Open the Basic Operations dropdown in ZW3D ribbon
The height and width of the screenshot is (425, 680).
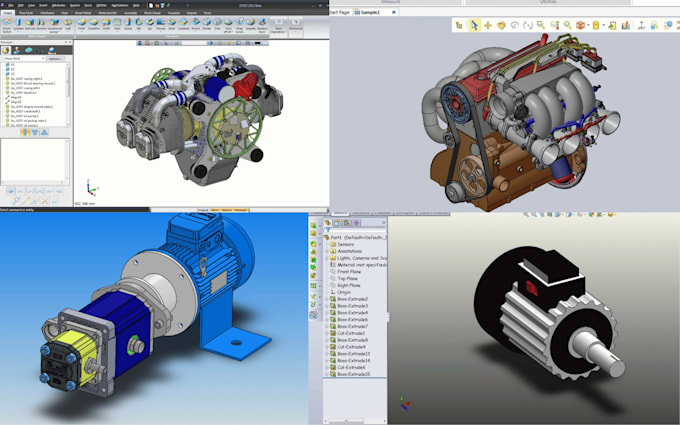(x=279, y=26)
